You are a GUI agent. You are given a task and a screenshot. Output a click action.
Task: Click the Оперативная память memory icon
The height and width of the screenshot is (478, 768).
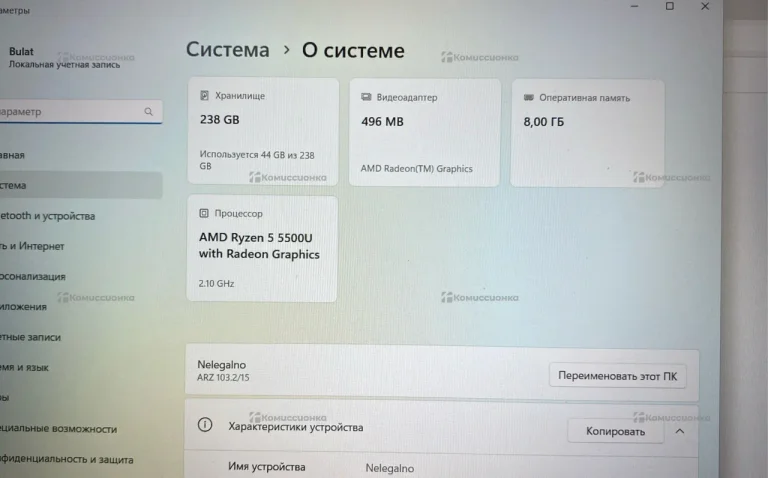(527, 97)
